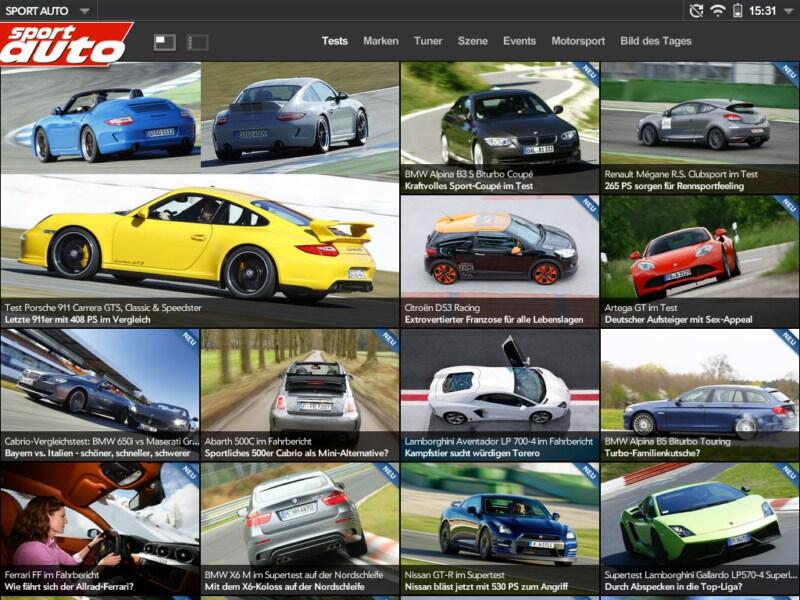Switch to list view layout
Screen dimensions: 800x600
tap(197, 42)
